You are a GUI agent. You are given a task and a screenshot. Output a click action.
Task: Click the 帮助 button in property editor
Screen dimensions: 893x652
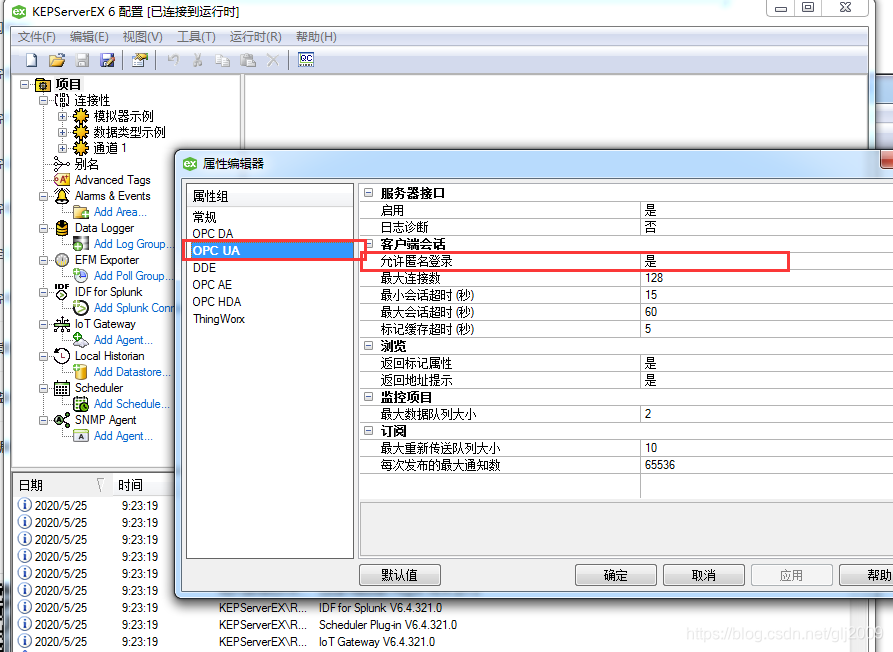[x=866, y=575]
